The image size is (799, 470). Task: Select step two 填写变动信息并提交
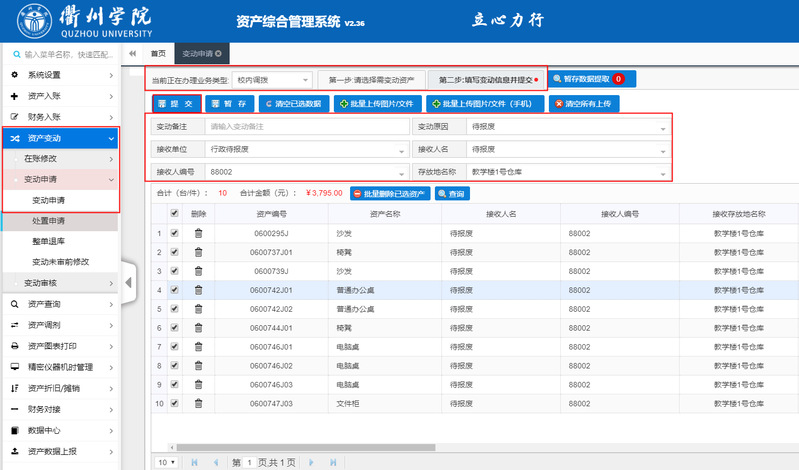point(486,80)
